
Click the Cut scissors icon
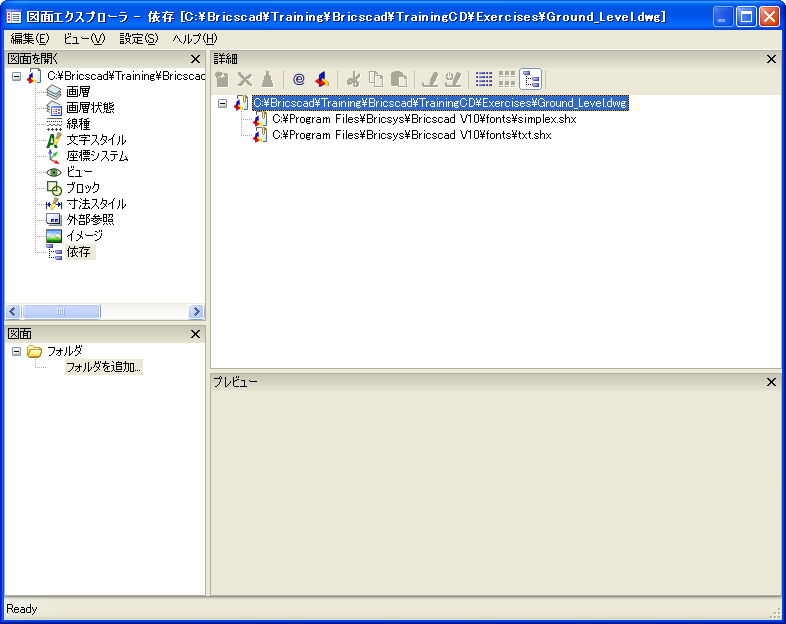[353, 79]
